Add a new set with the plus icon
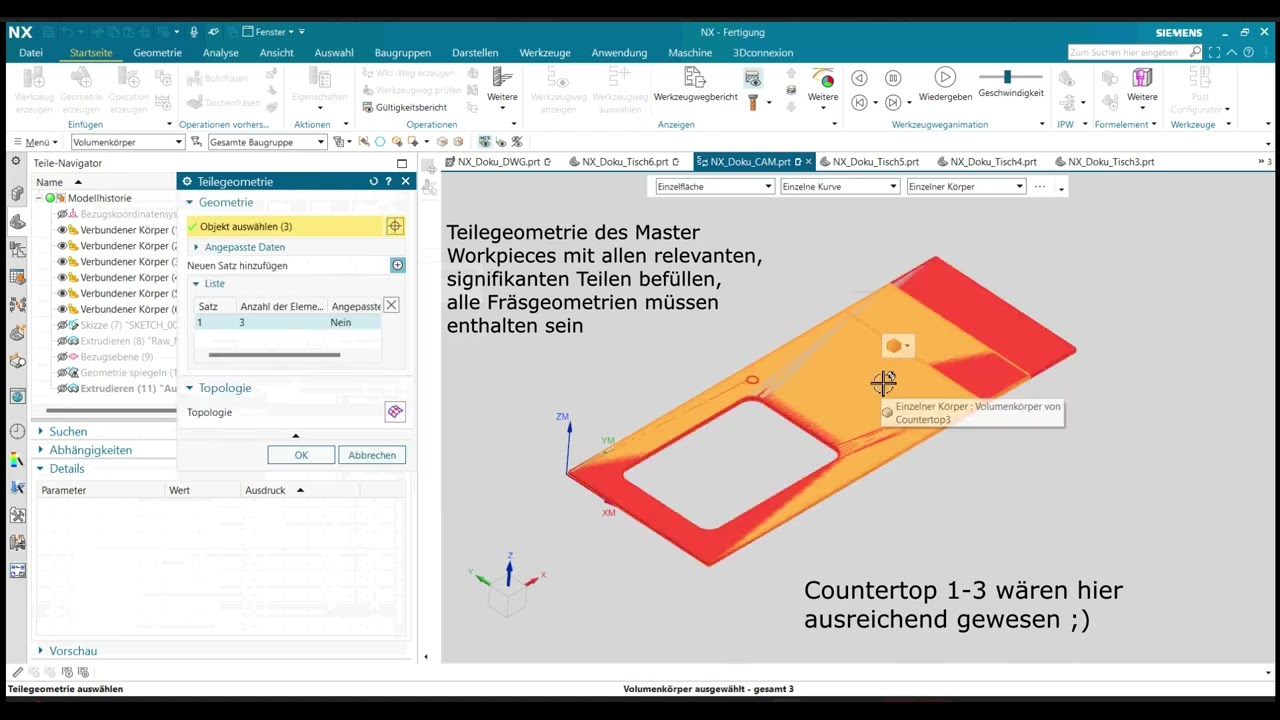Image resolution: width=1280 pixels, height=720 pixels. click(397, 265)
